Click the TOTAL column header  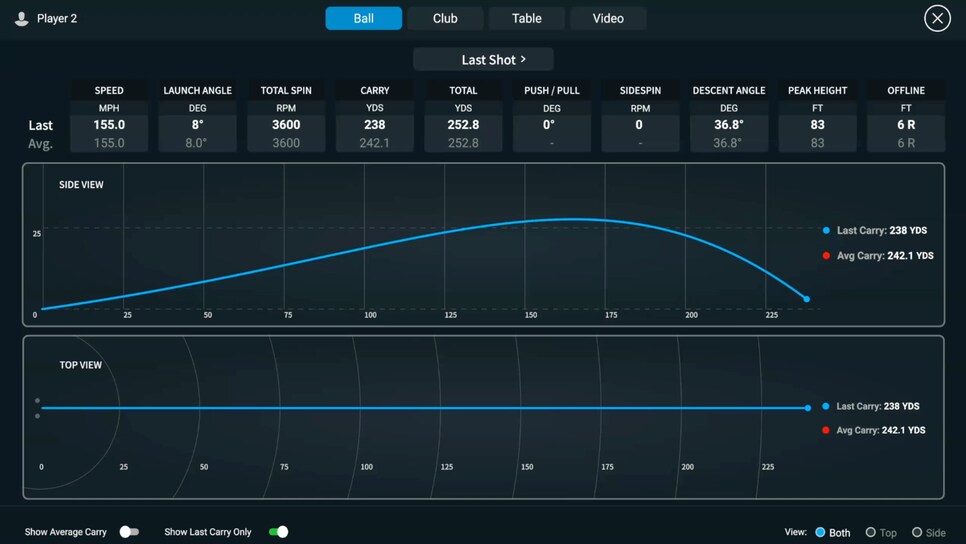[463, 91]
